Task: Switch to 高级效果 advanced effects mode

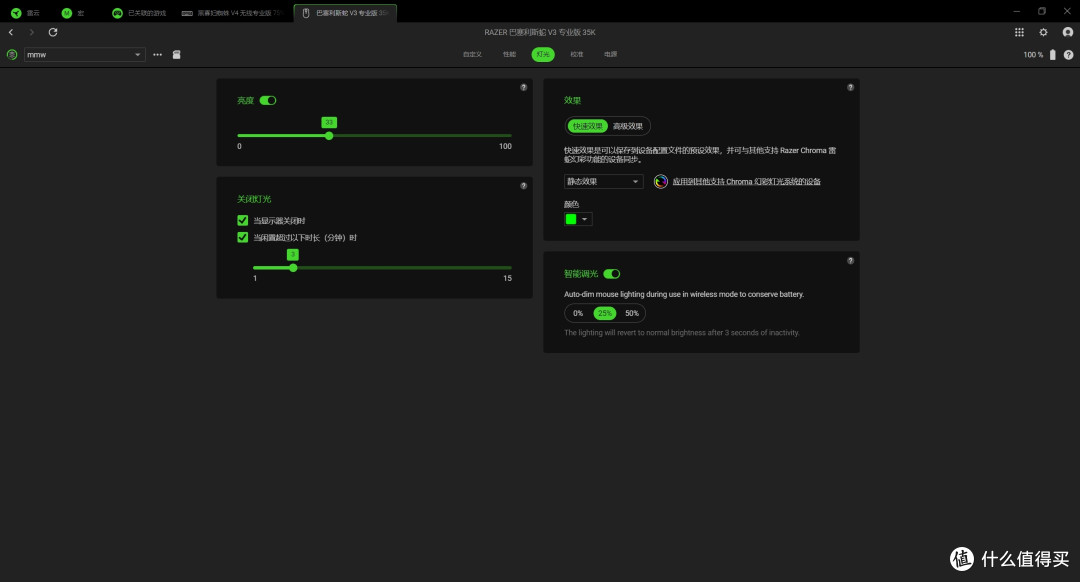Action: [x=627, y=126]
